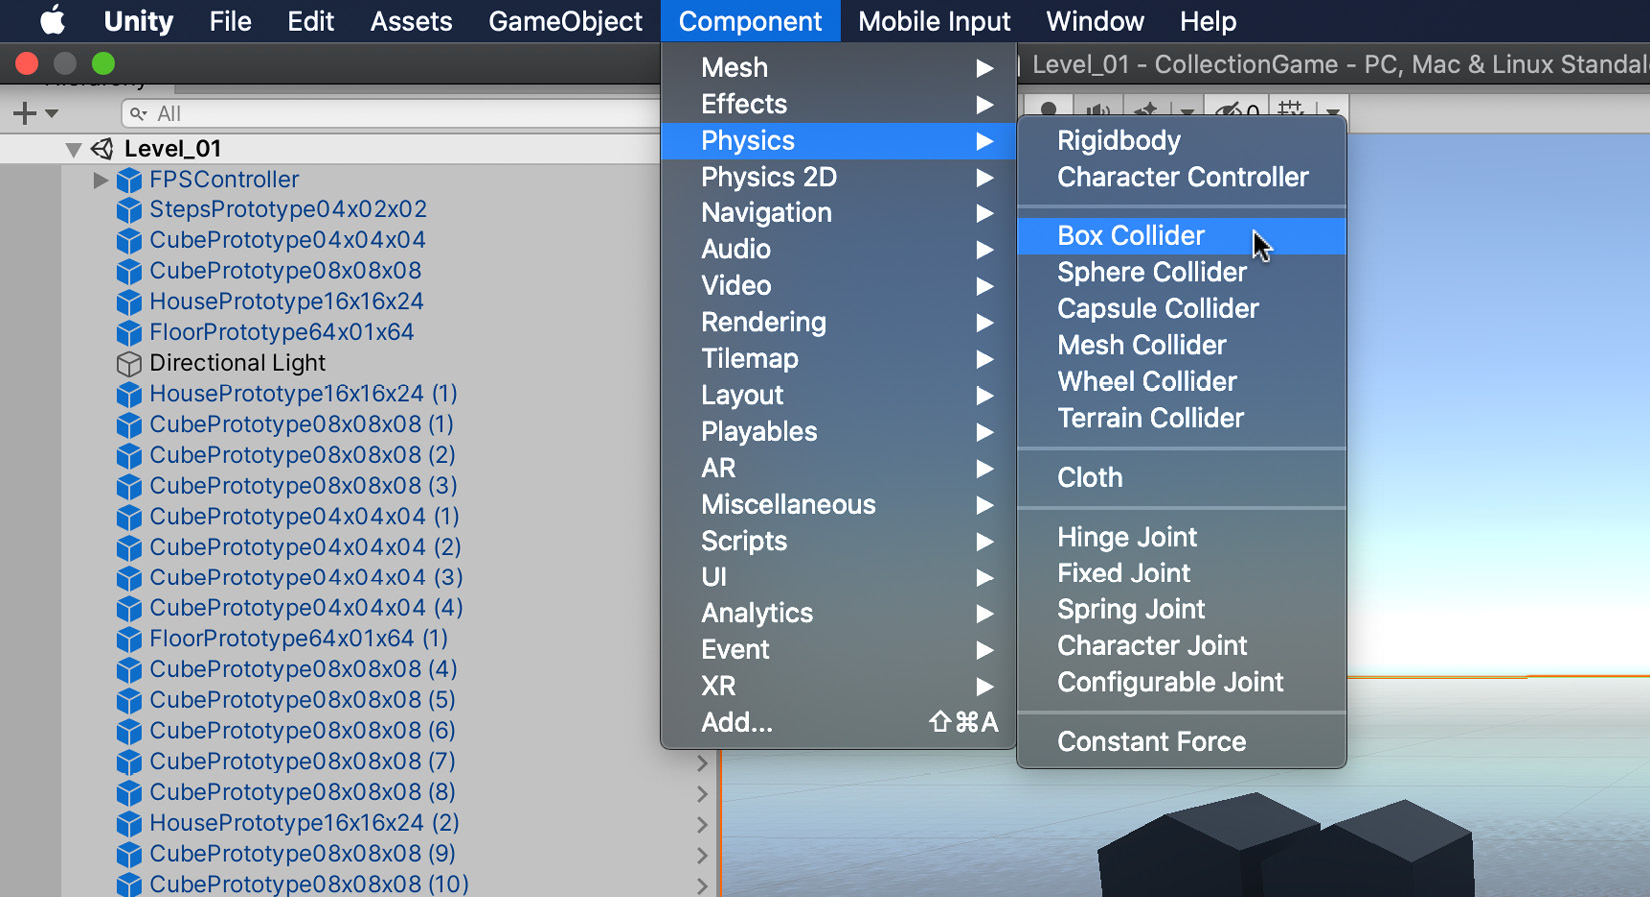Select HousePrototype16x16x24 (2) in Hierarchy
This screenshot has width=1650, height=897.
pos(304,823)
